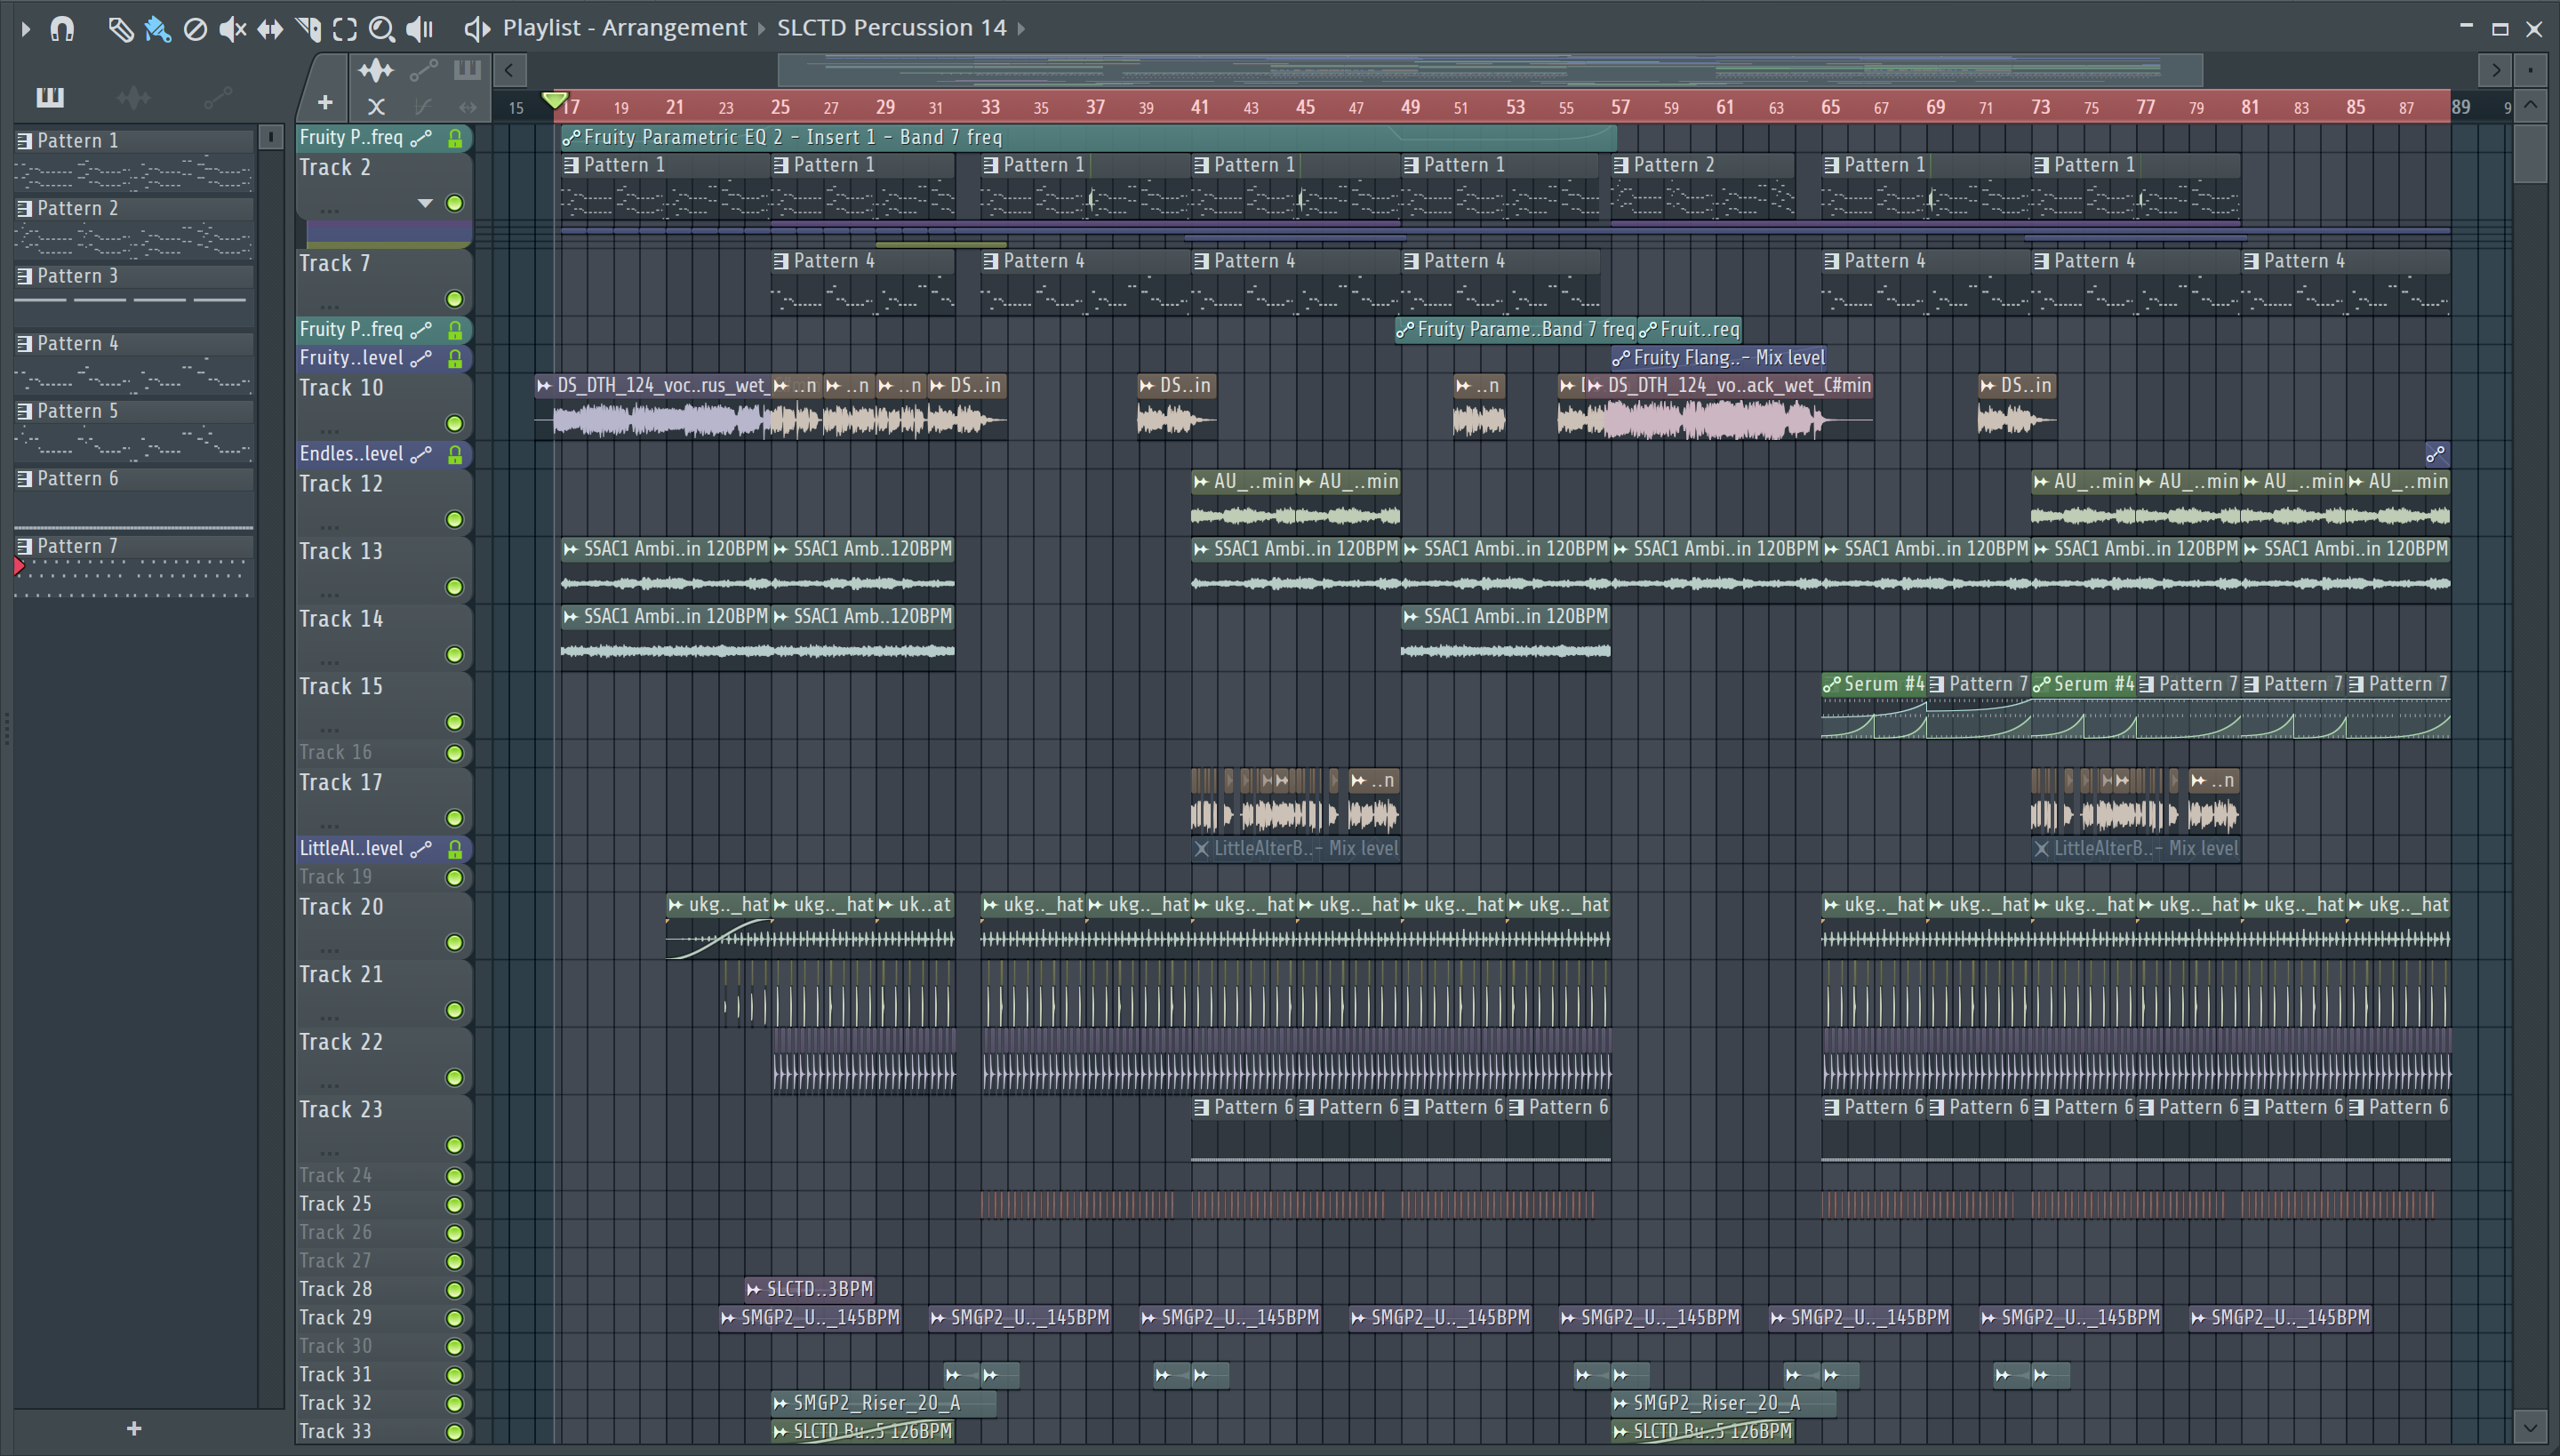Show patterns tab in picker panel
Screen dimensions: 2560x1456
[x=50, y=97]
